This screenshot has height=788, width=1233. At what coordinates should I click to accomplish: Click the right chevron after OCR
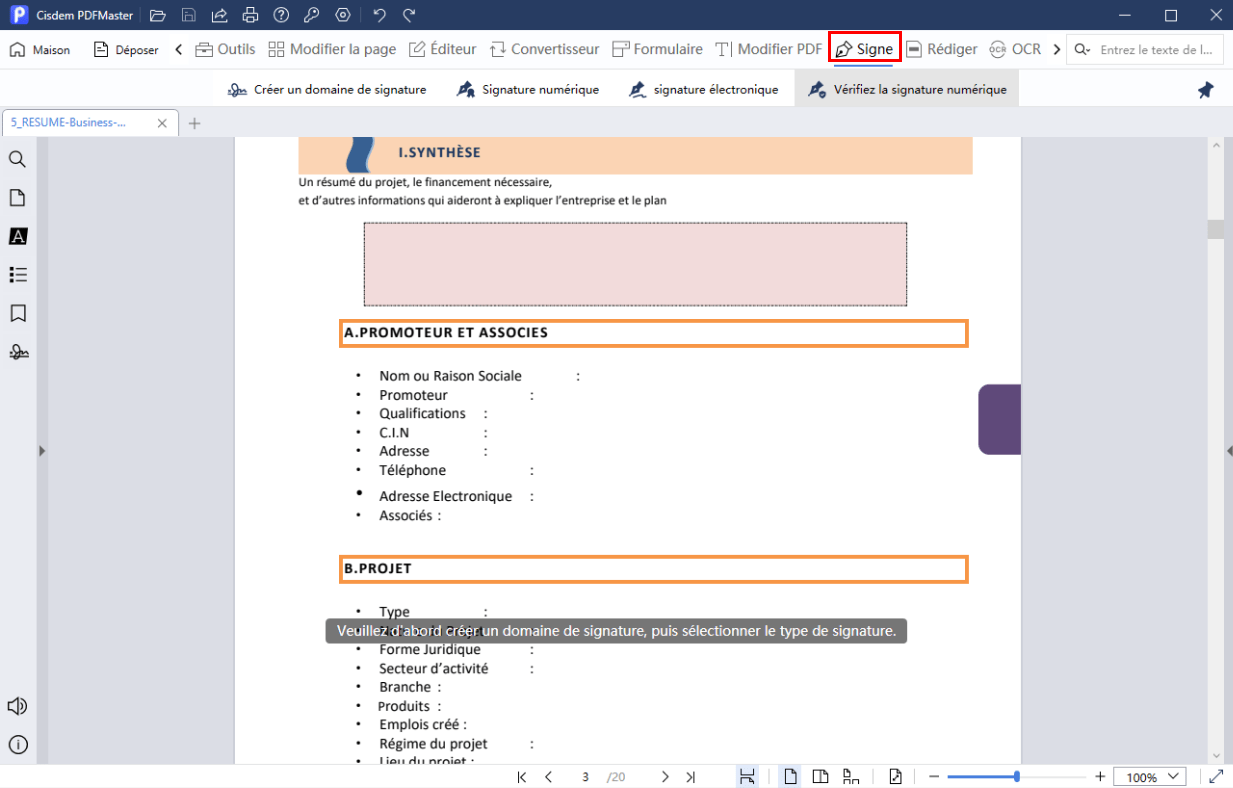(x=1057, y=49)
